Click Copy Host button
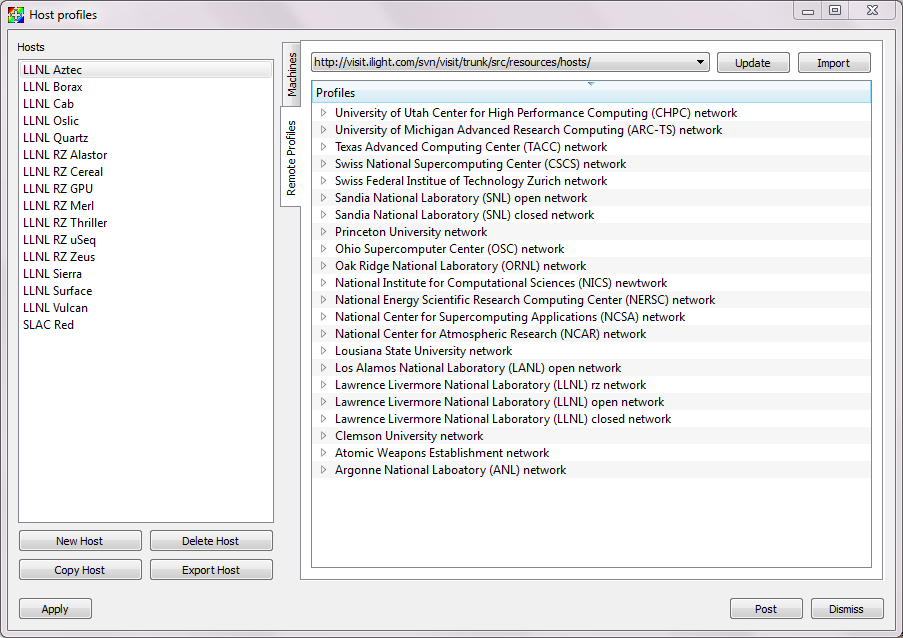Viewport: 903px width, 638px height. point(80,569)
